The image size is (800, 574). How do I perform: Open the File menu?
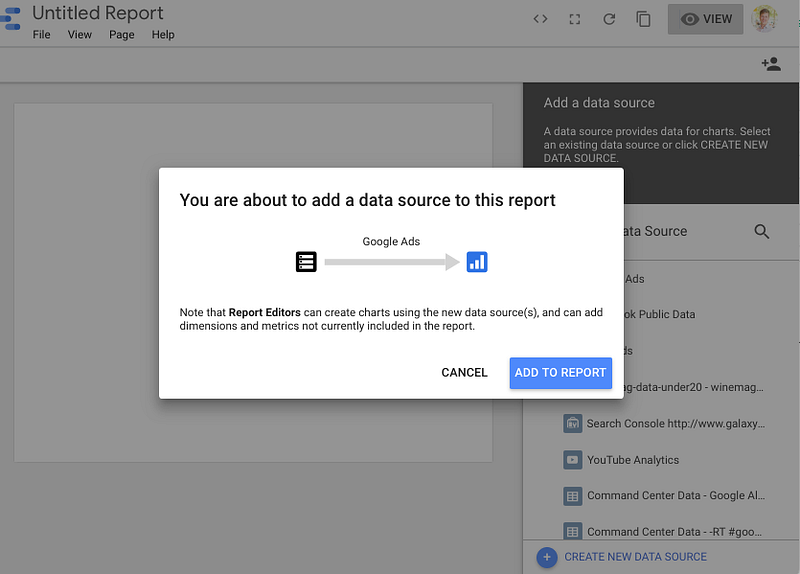click(x=41, y=35)
